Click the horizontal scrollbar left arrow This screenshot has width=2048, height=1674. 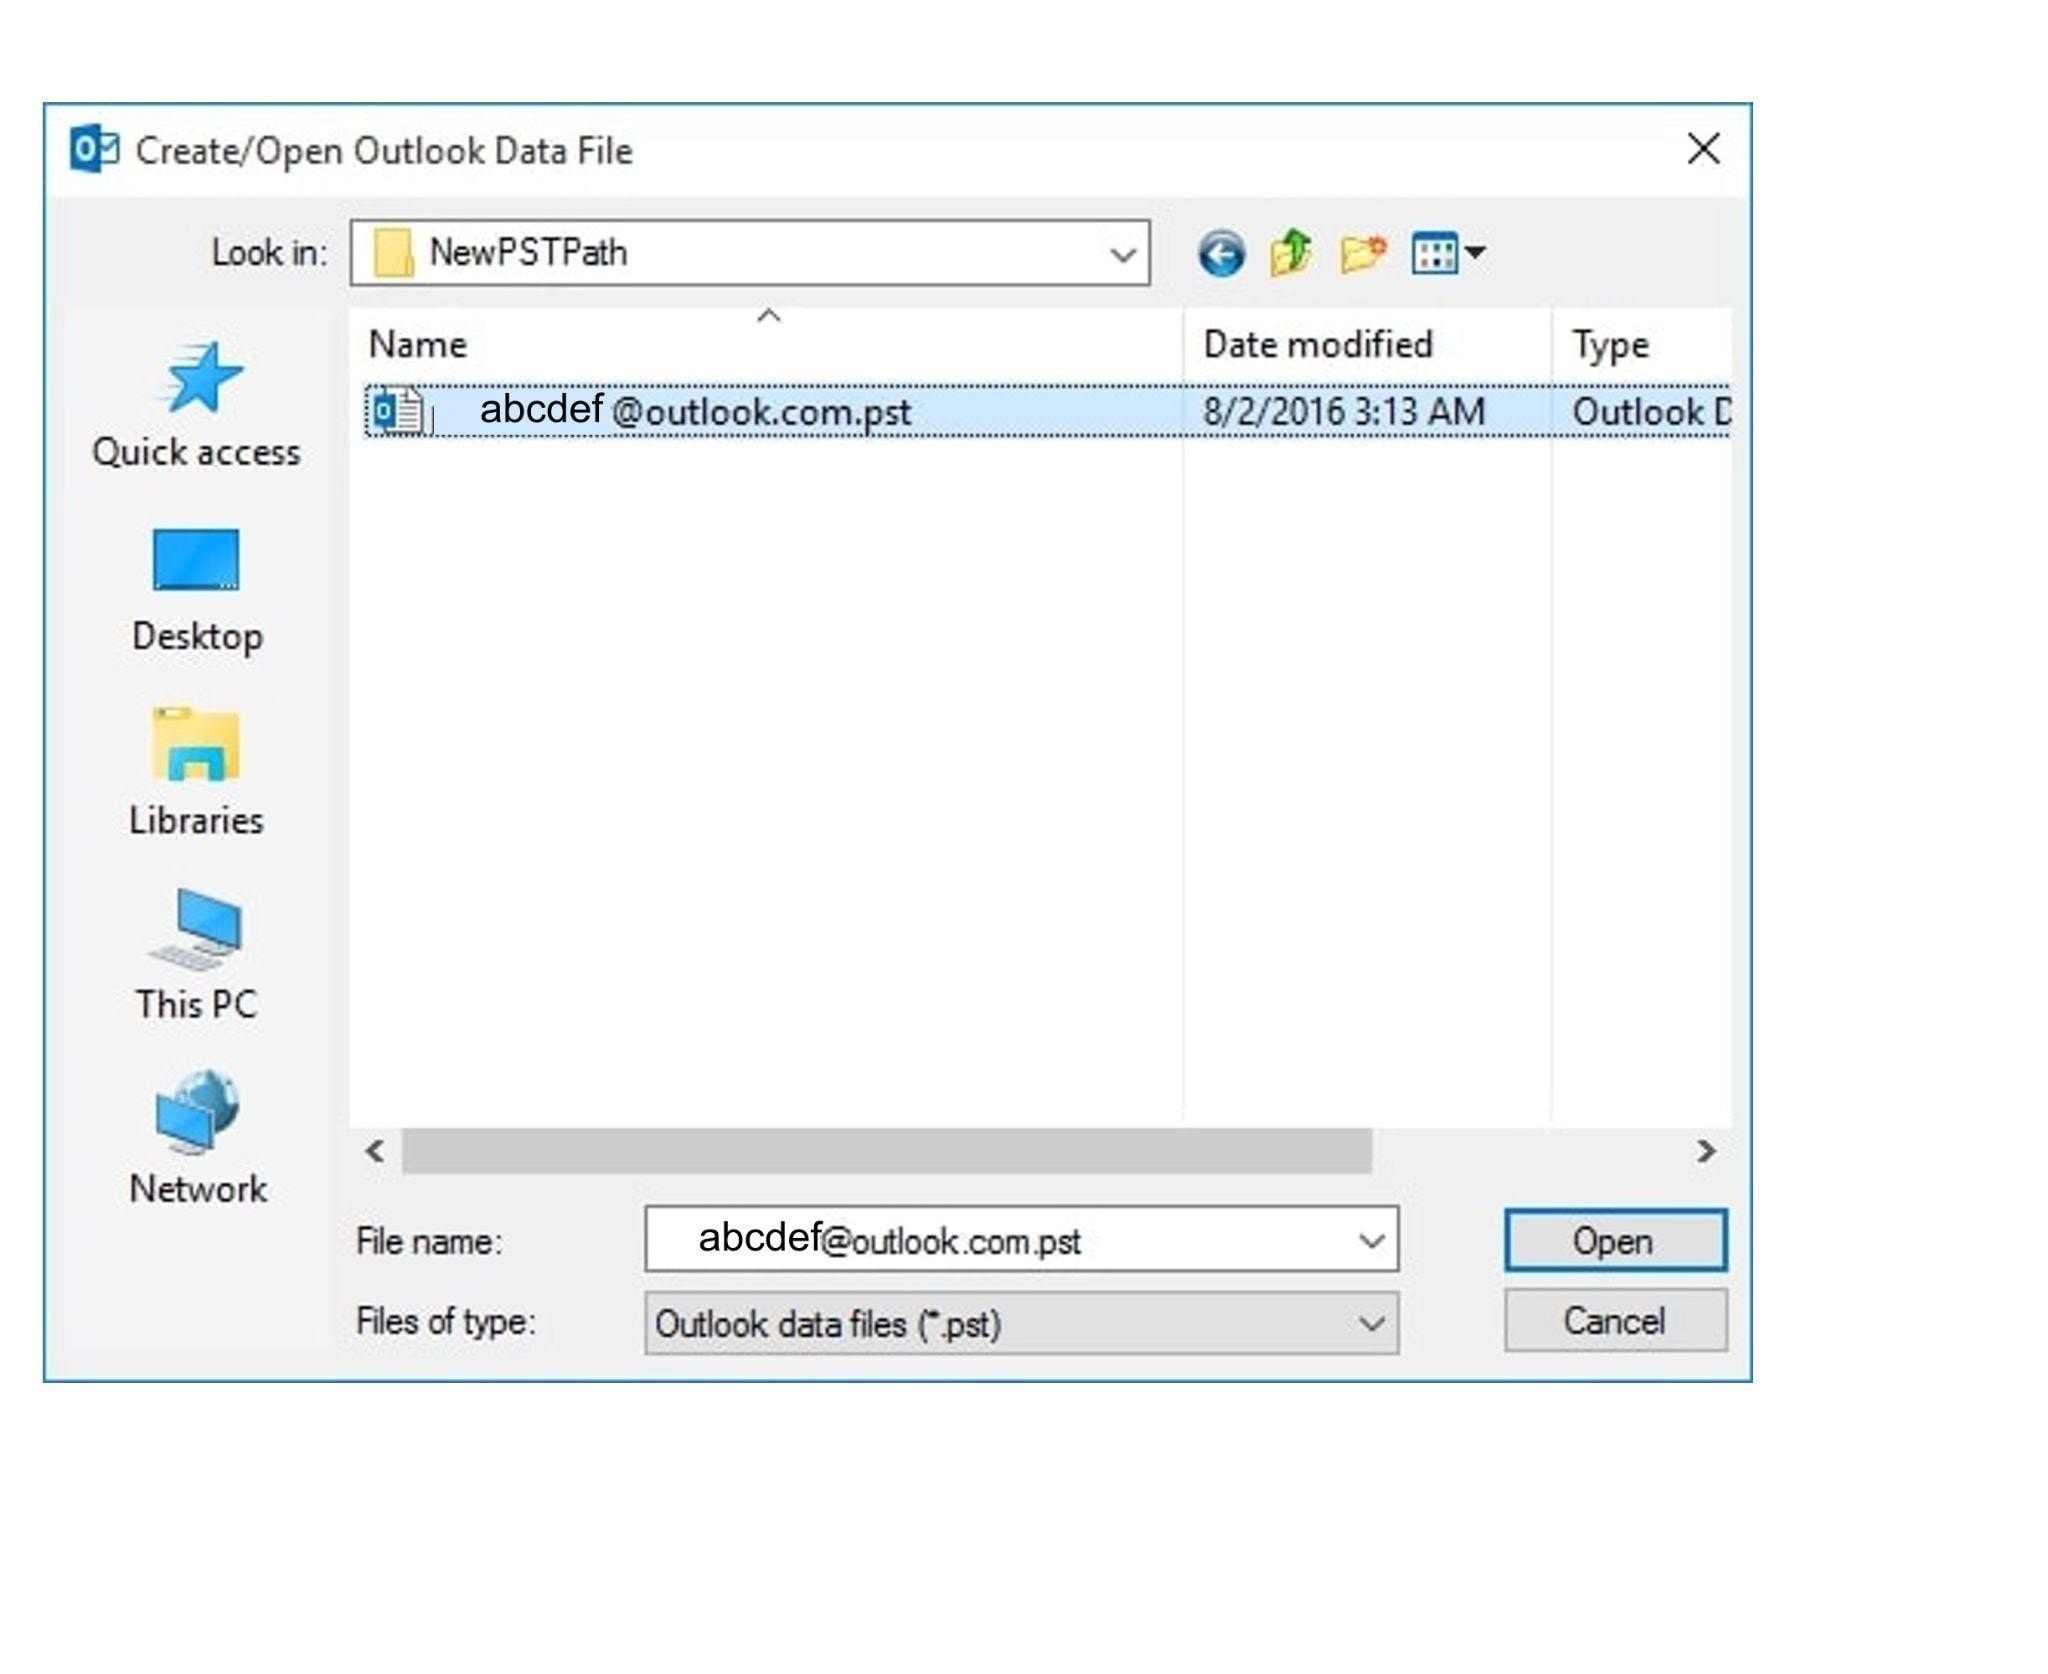pos(376,1151)
